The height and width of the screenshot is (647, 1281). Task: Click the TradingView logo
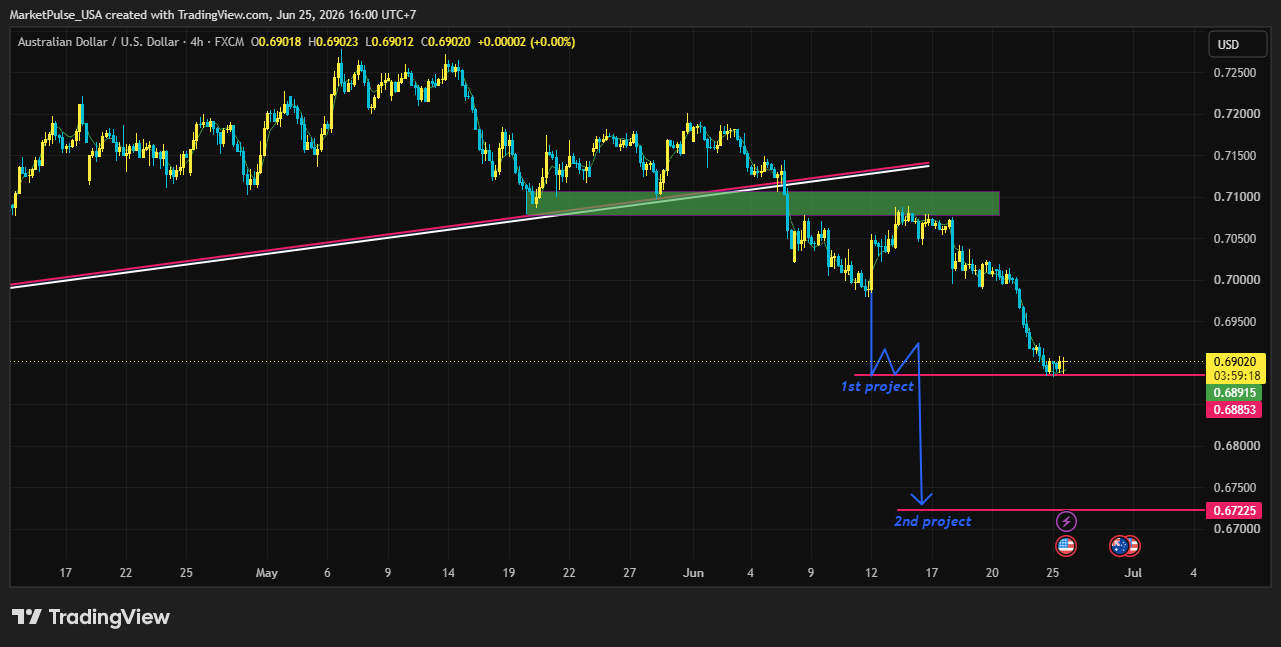coord(90,617)
